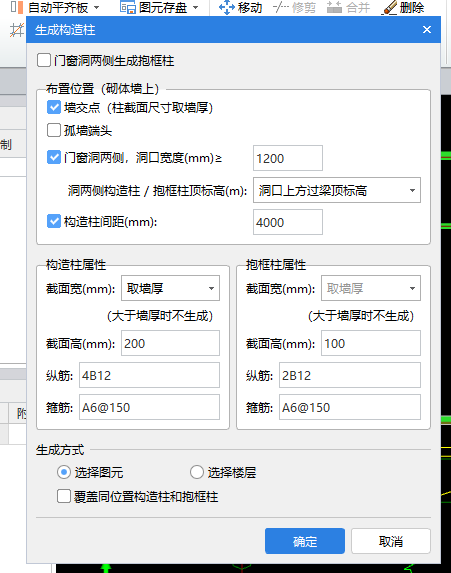Image resolution: width=451 pixels, height=573 pixels.
Task: Click the 合并 merge tool
Action: pos(348,7)
